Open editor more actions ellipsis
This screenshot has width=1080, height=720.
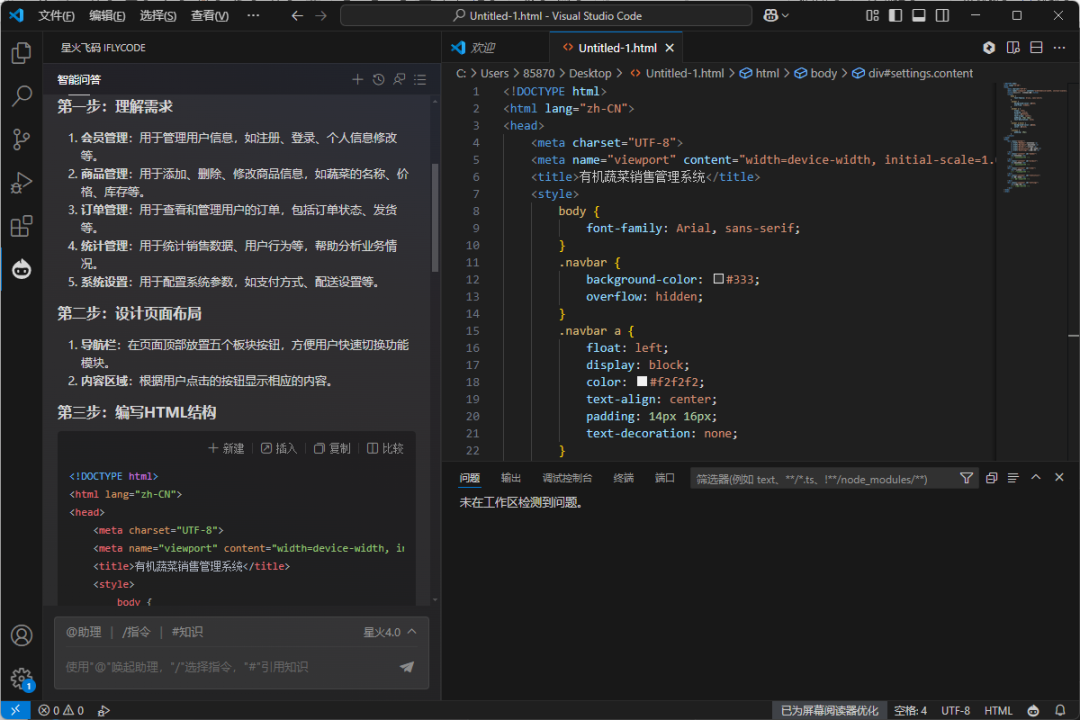tap(1059, 48)
